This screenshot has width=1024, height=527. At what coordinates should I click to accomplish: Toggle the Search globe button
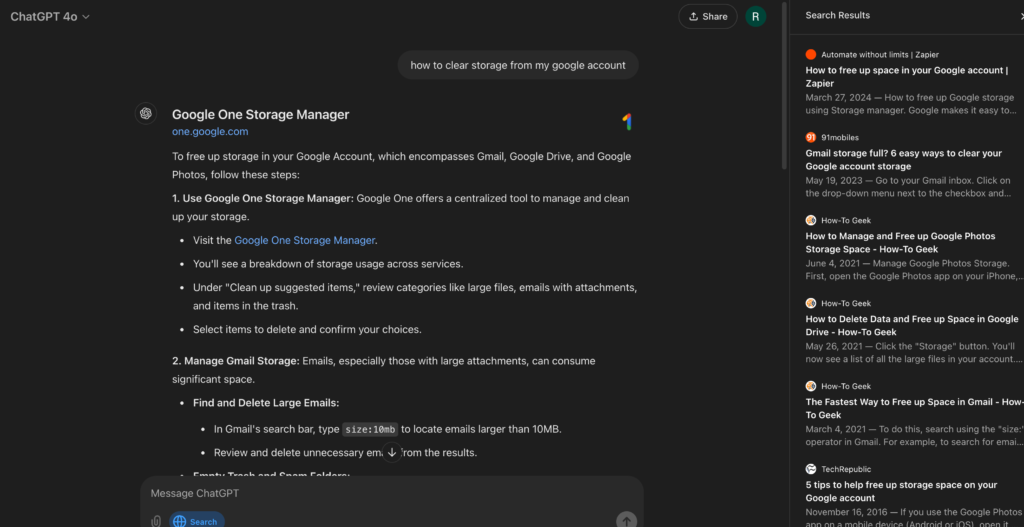[x=196, y=521]
